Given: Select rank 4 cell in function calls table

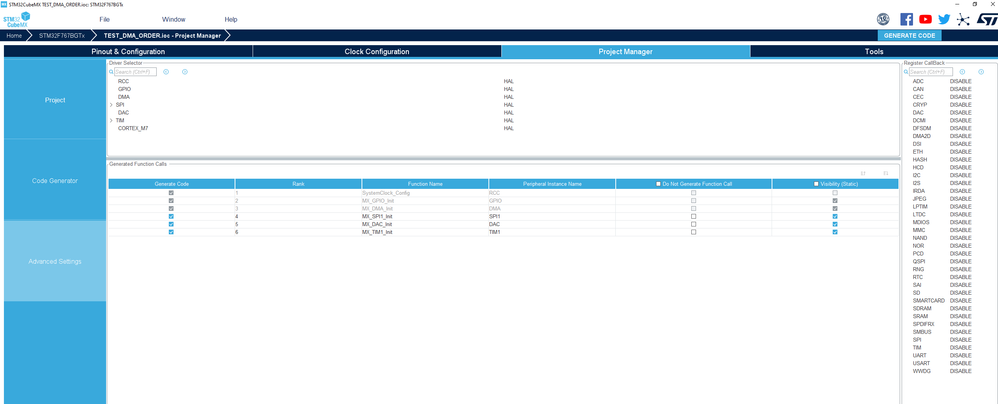Looking at the screenshot, I should 298,216.
